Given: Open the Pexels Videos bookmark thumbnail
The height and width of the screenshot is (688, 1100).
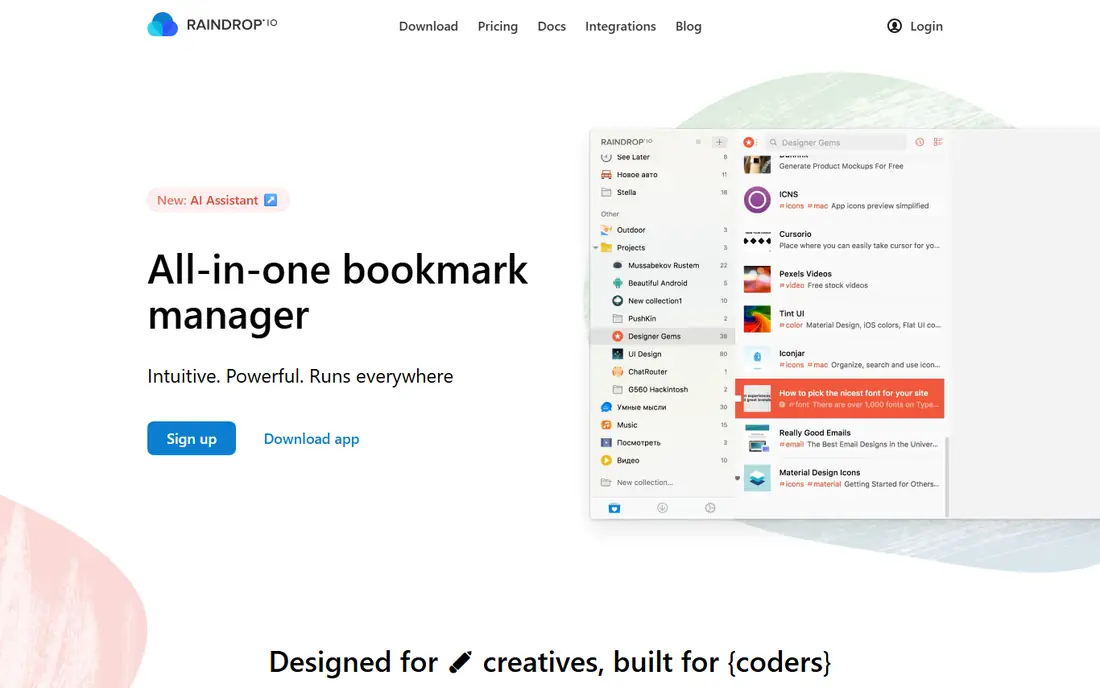Looking at the screenshot, I should coord(757,279).
